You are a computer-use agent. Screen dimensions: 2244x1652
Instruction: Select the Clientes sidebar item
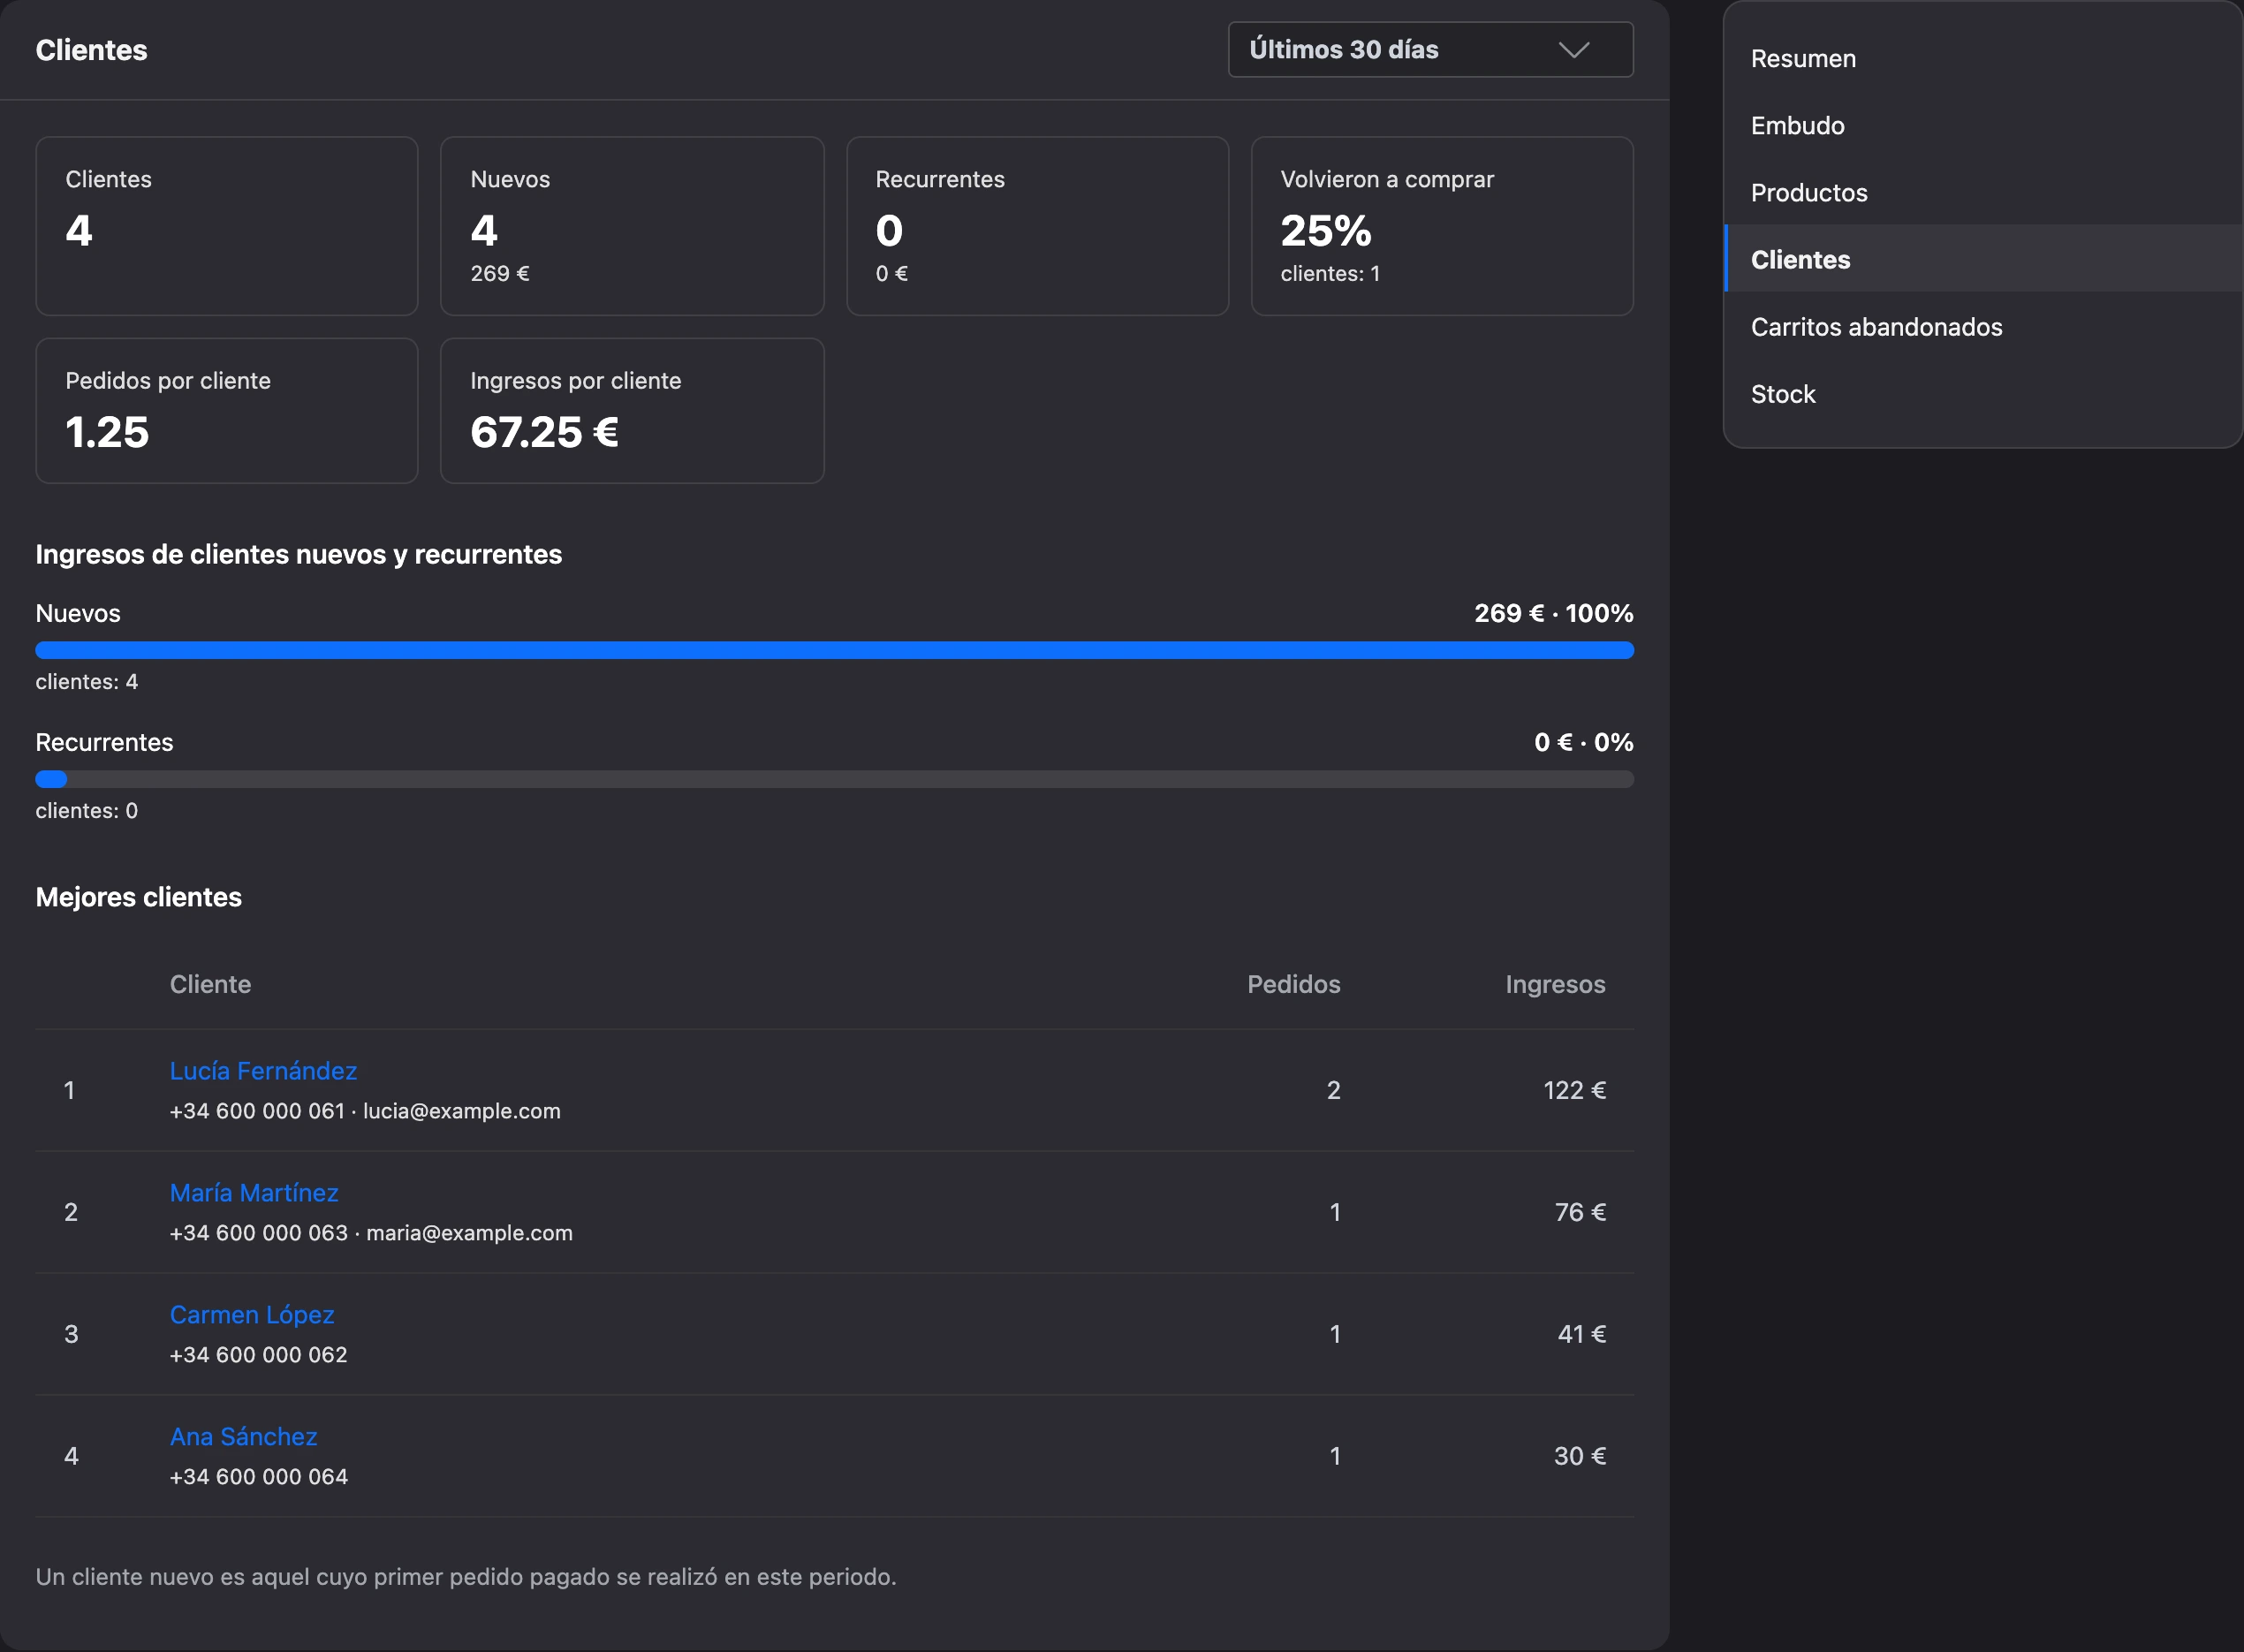(x=1983, y=259)
